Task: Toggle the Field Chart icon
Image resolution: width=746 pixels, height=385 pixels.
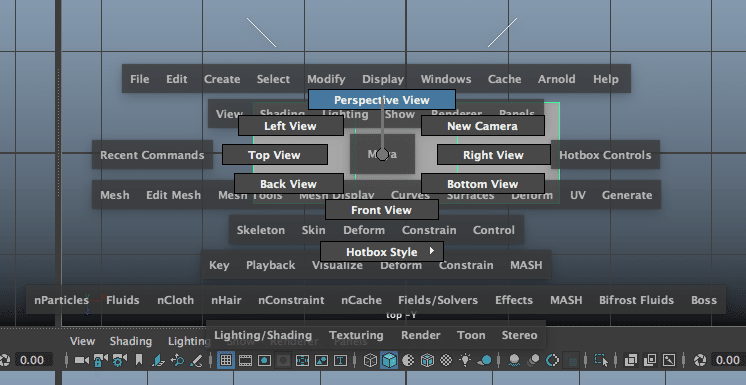Action: (303, 360)
